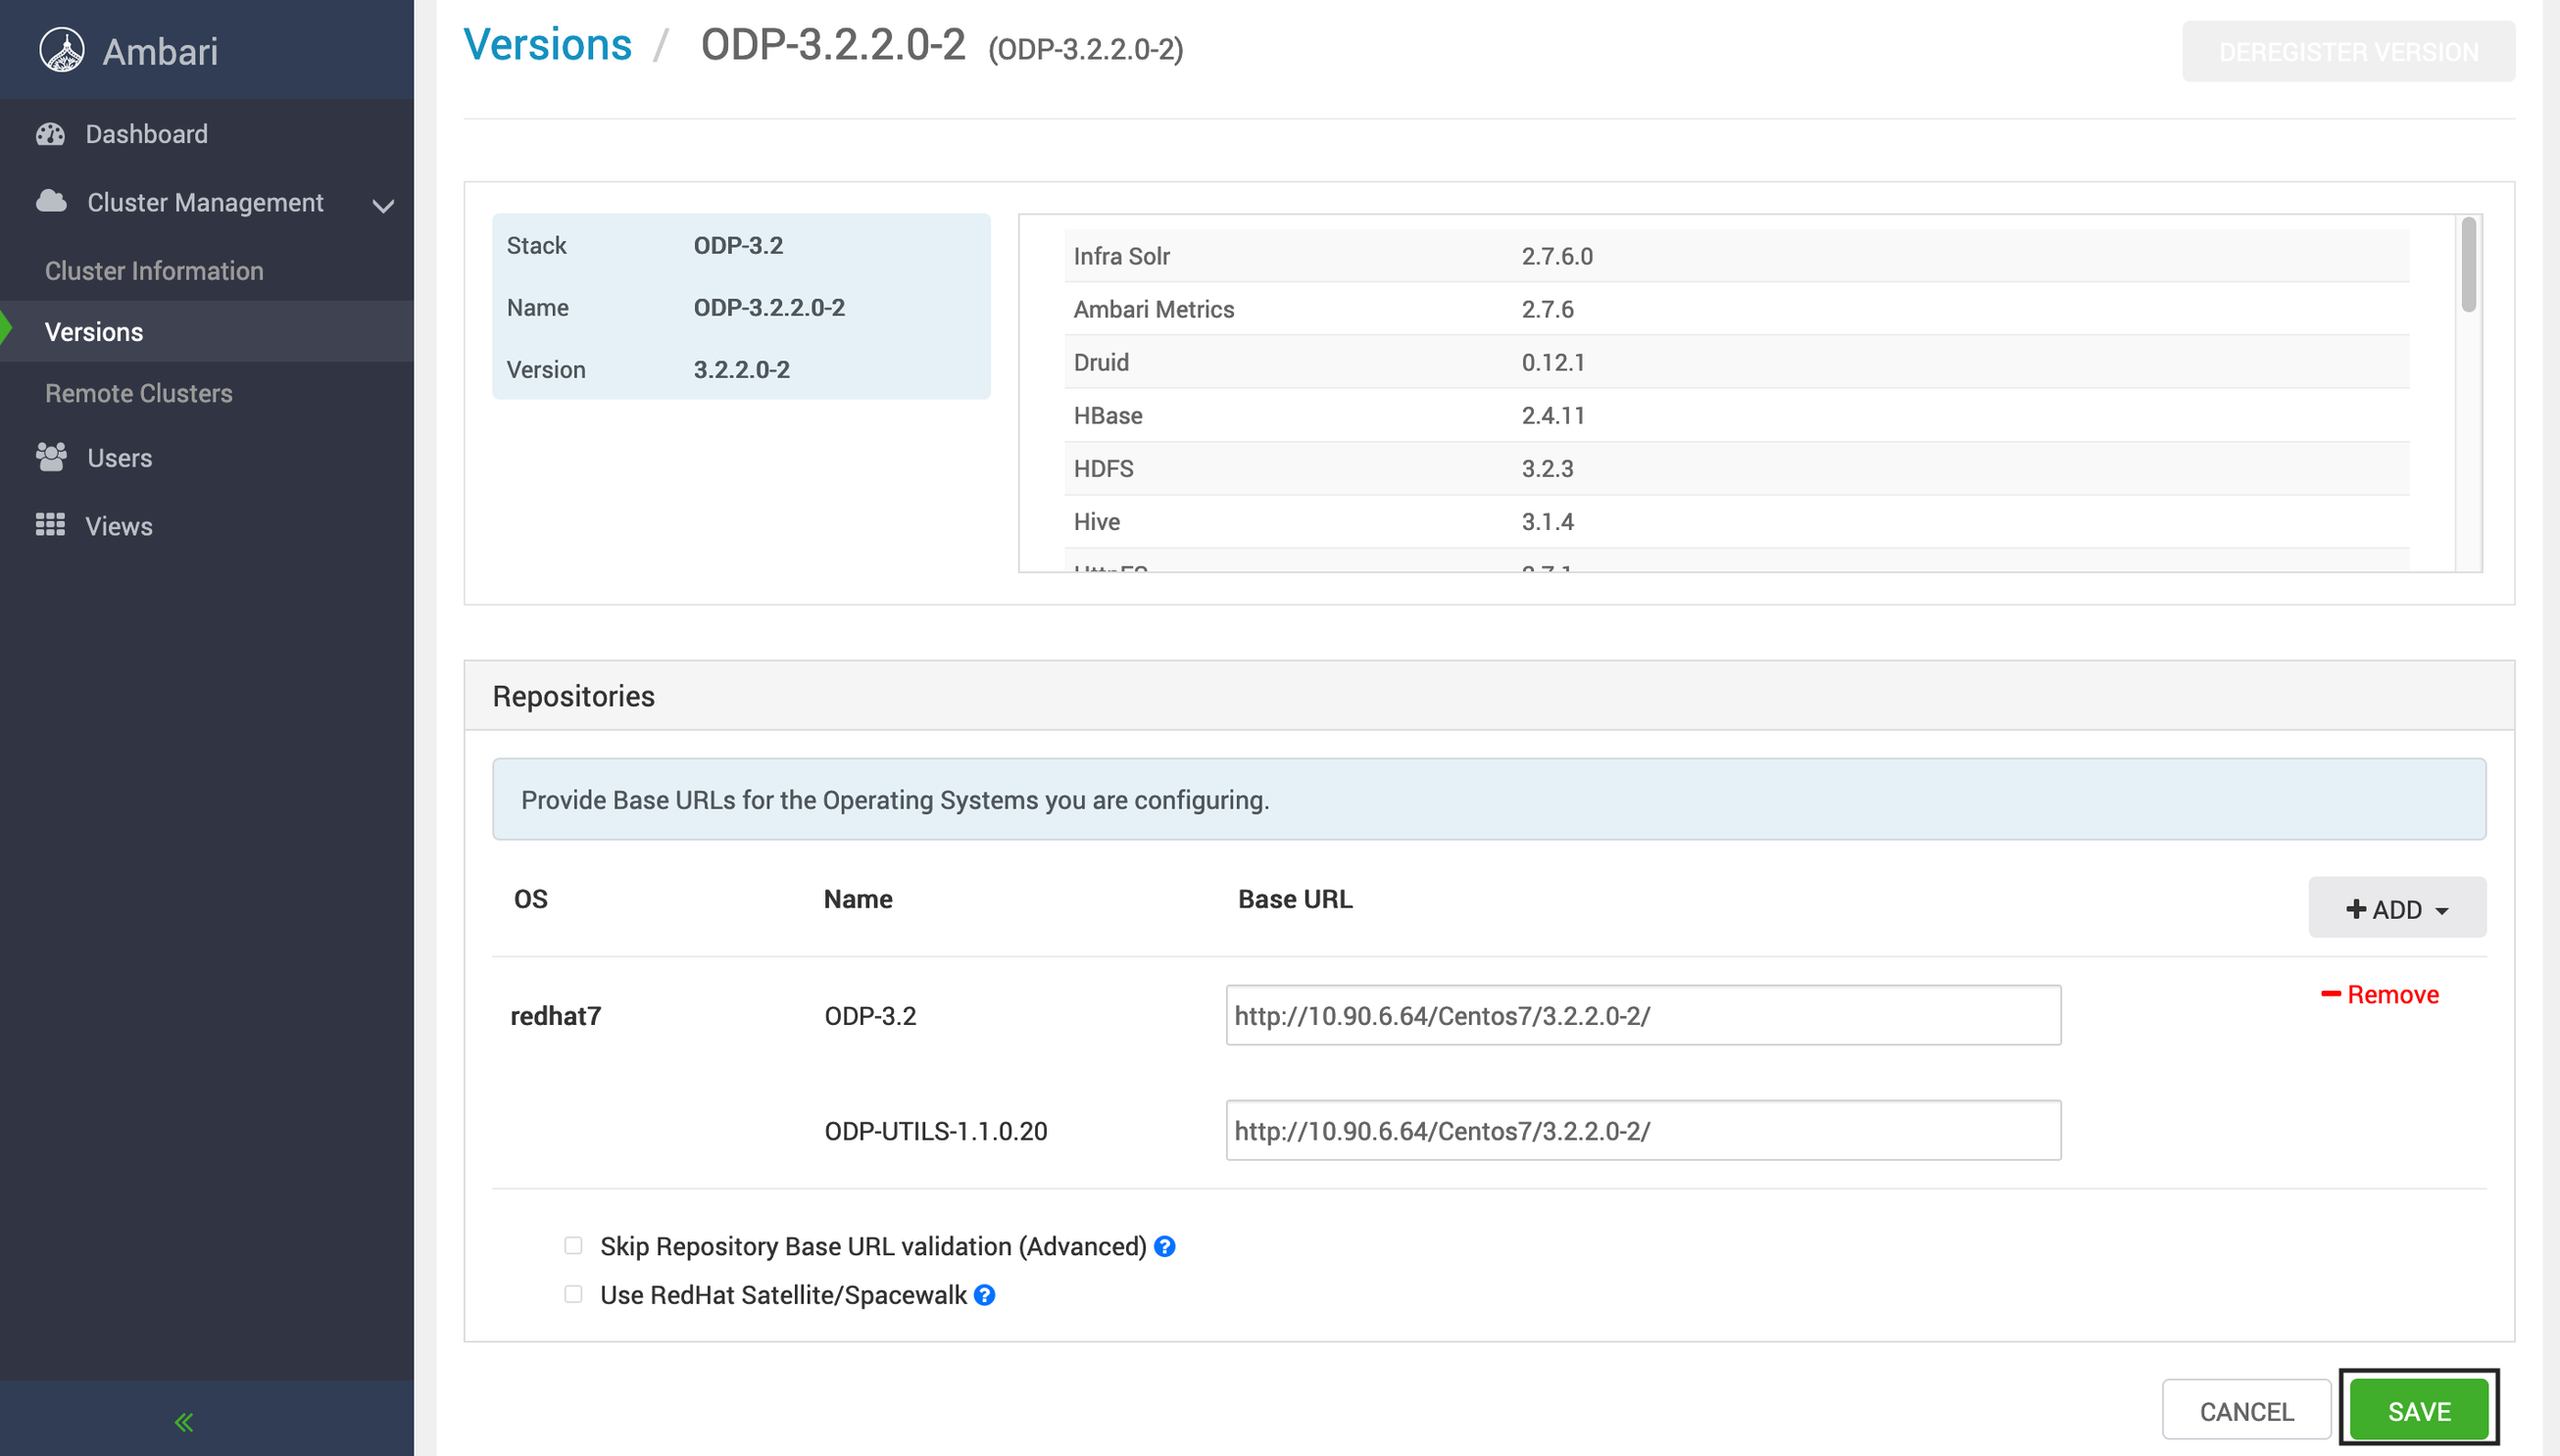Click the ODP-UTILS-1.1.0.20 repository name
2560x1456 pixels.
tap(935, 1131)
